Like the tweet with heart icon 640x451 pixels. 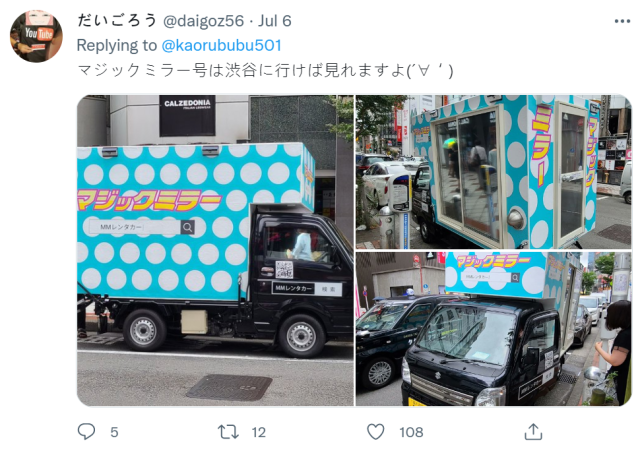pyautogui.click(x=376, y=432)
